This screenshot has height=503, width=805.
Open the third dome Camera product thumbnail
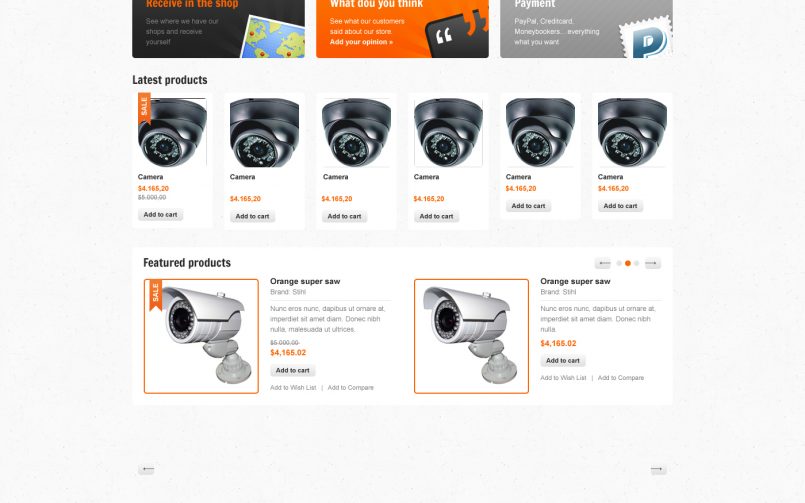[356, 132]
